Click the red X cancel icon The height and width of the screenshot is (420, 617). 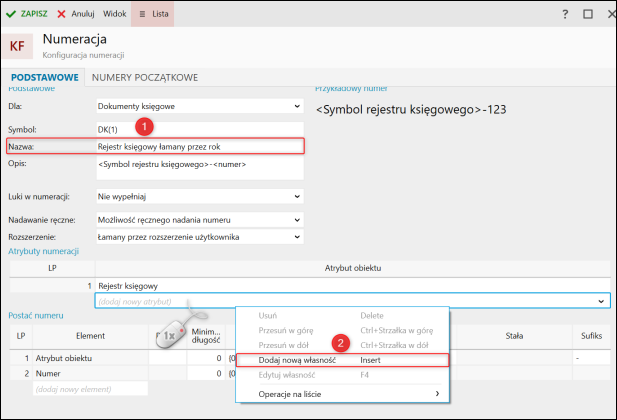pos(61,14)
